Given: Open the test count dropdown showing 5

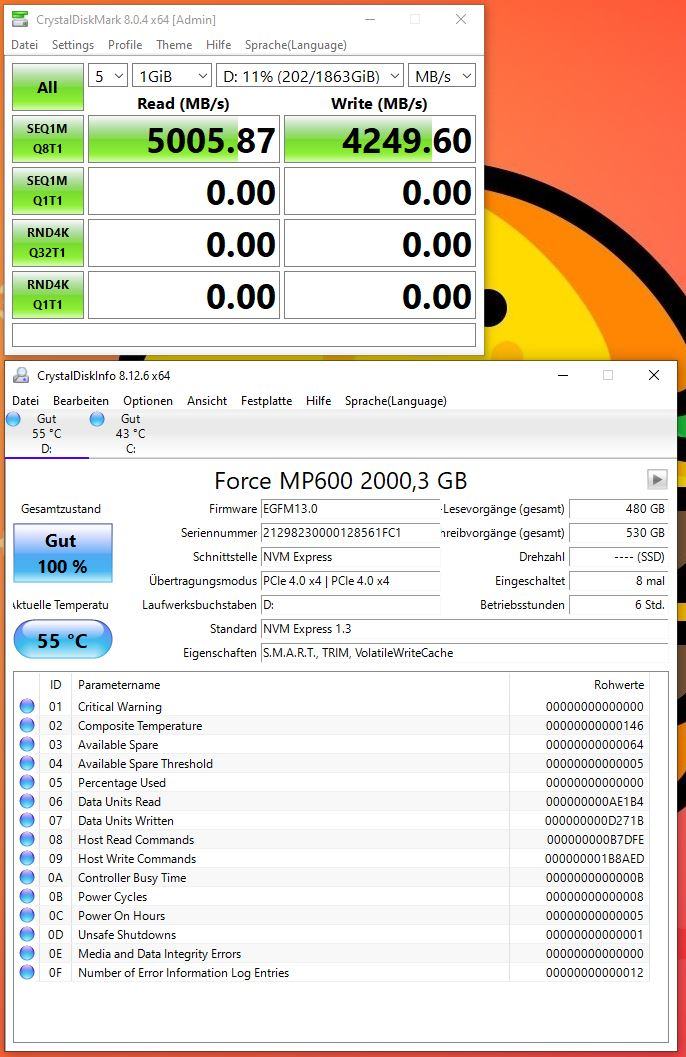Looking at the screenshot, I should 108,76.
